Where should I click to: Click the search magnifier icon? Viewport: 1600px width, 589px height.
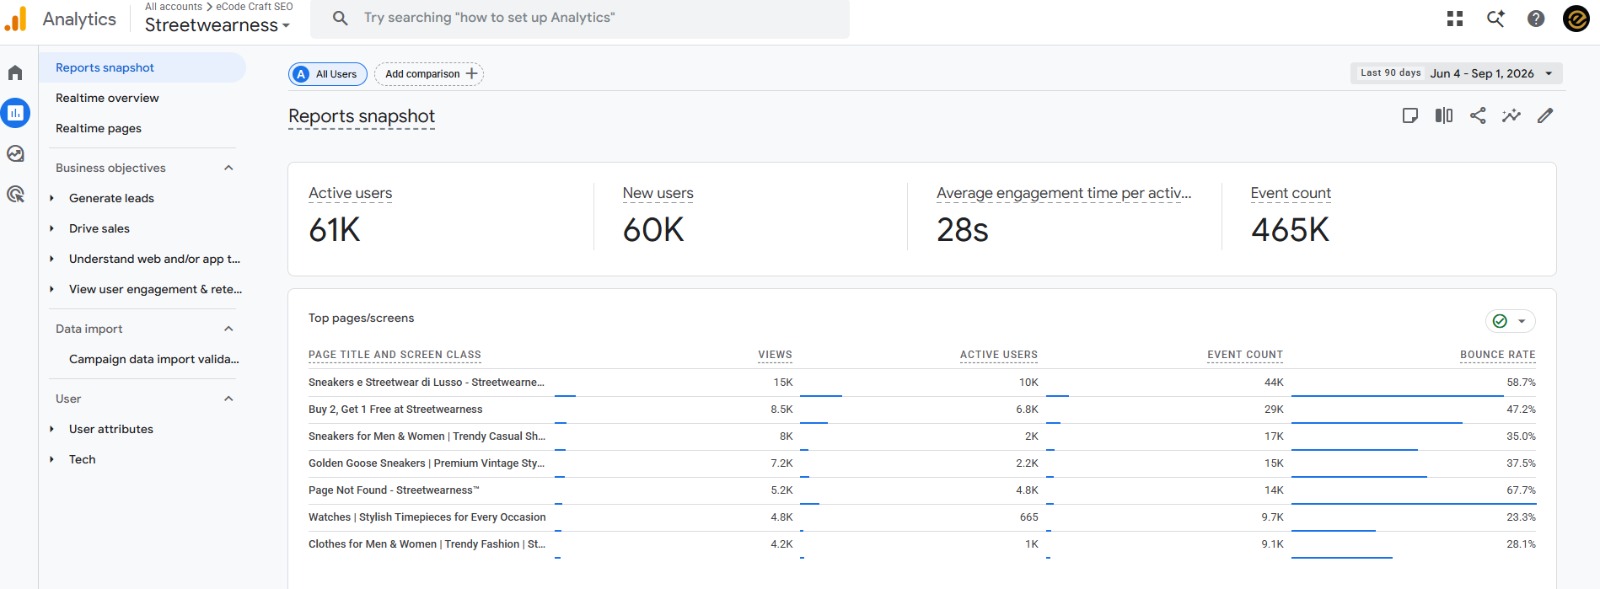(340, 18)
